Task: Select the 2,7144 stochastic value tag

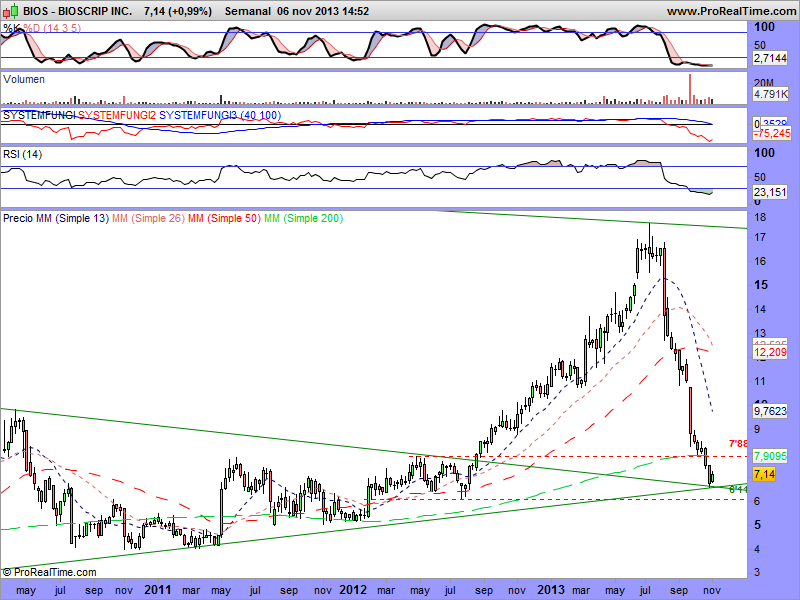Action: tap(770, 58)
